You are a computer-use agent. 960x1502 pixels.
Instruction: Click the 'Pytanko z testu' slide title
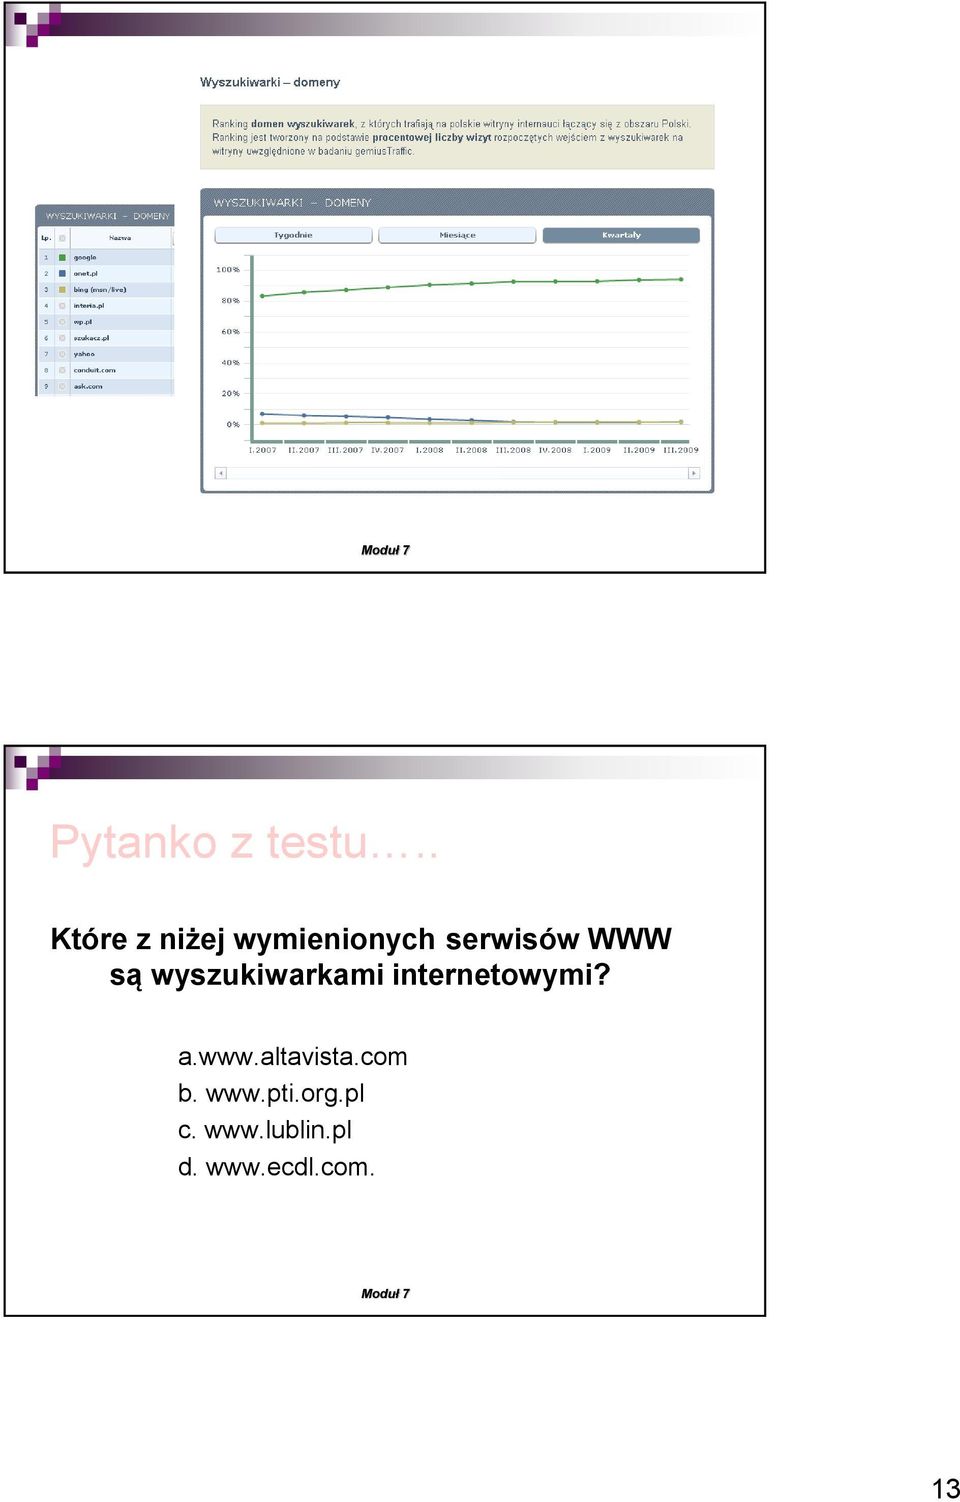click(x=244, y=842)
